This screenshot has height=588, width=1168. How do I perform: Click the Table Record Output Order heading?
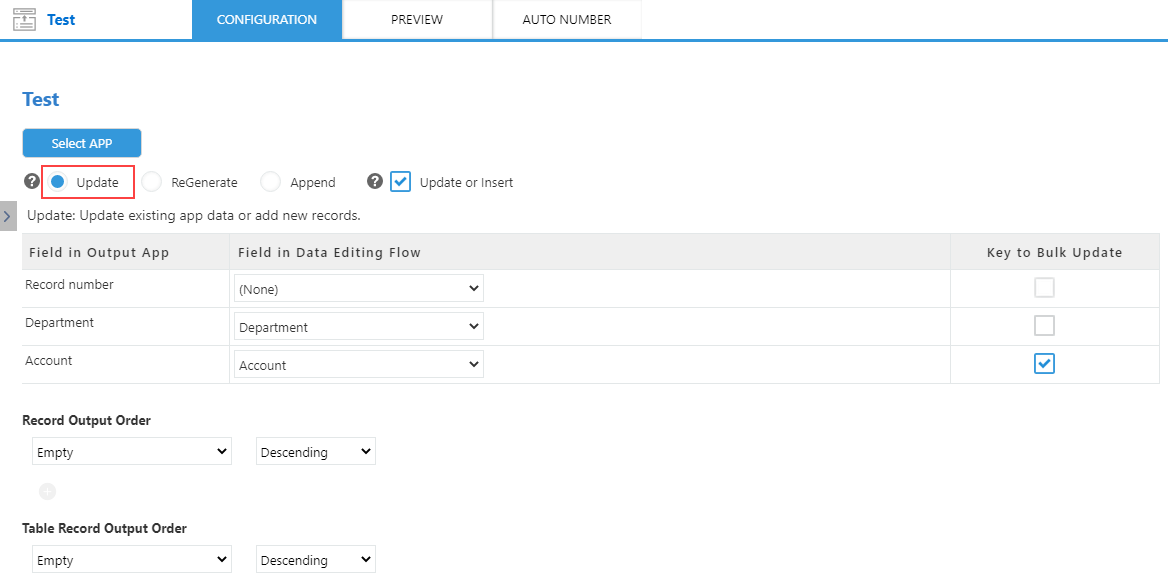[104, 528]
